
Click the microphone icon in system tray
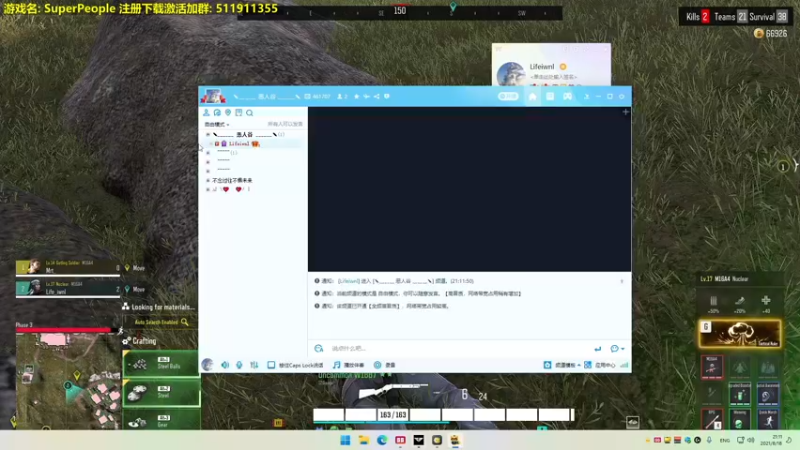click(x=709, y=440)
